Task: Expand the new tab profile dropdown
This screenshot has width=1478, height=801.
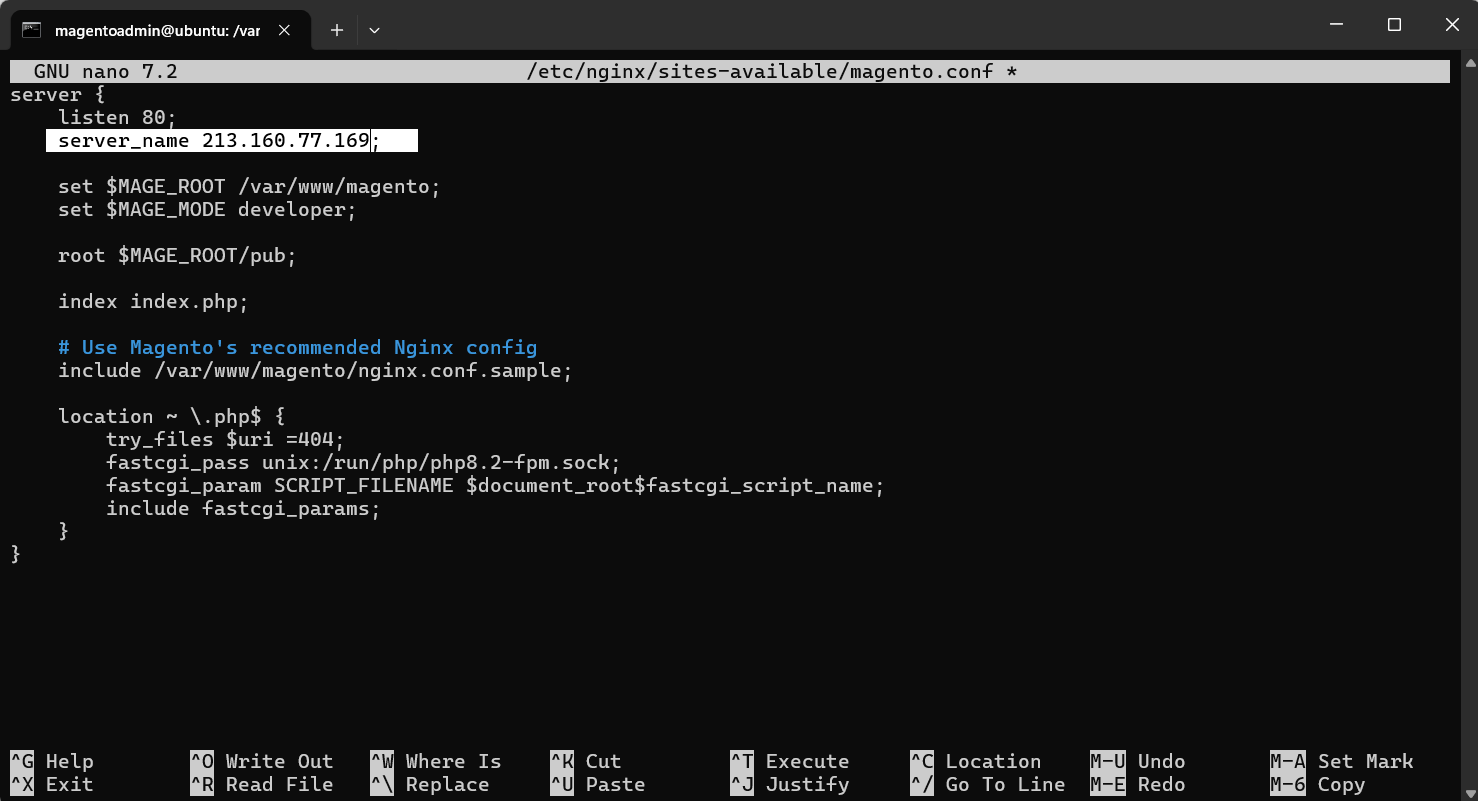Action: (374, 30)
